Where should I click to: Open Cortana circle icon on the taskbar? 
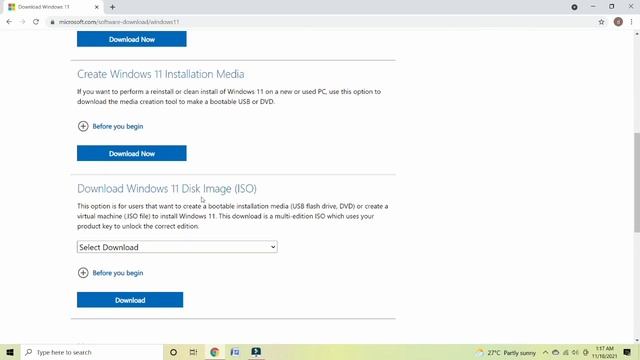pyautogui.click(x=173, y=352)
